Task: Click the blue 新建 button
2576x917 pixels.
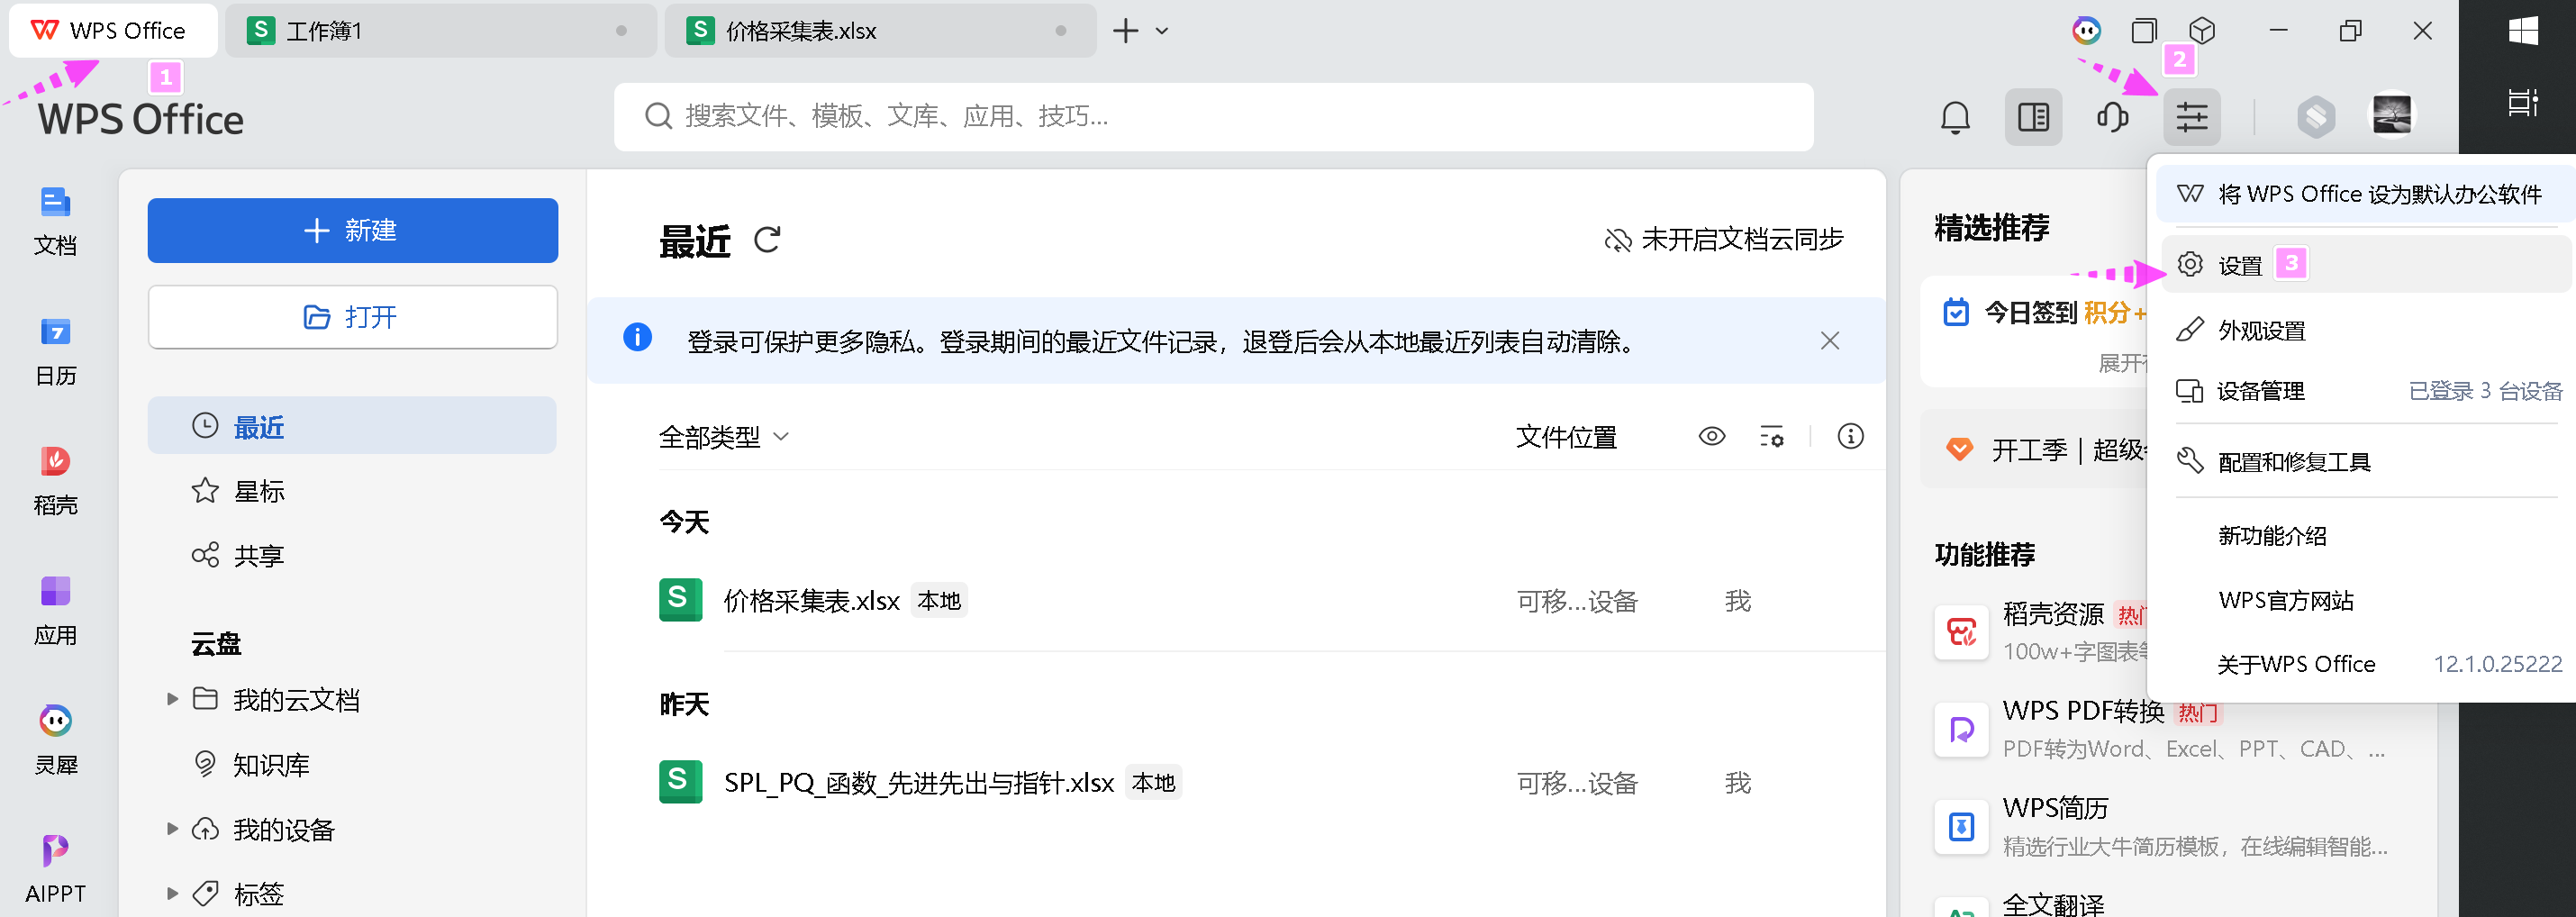Action: click(x=353, y=230)
